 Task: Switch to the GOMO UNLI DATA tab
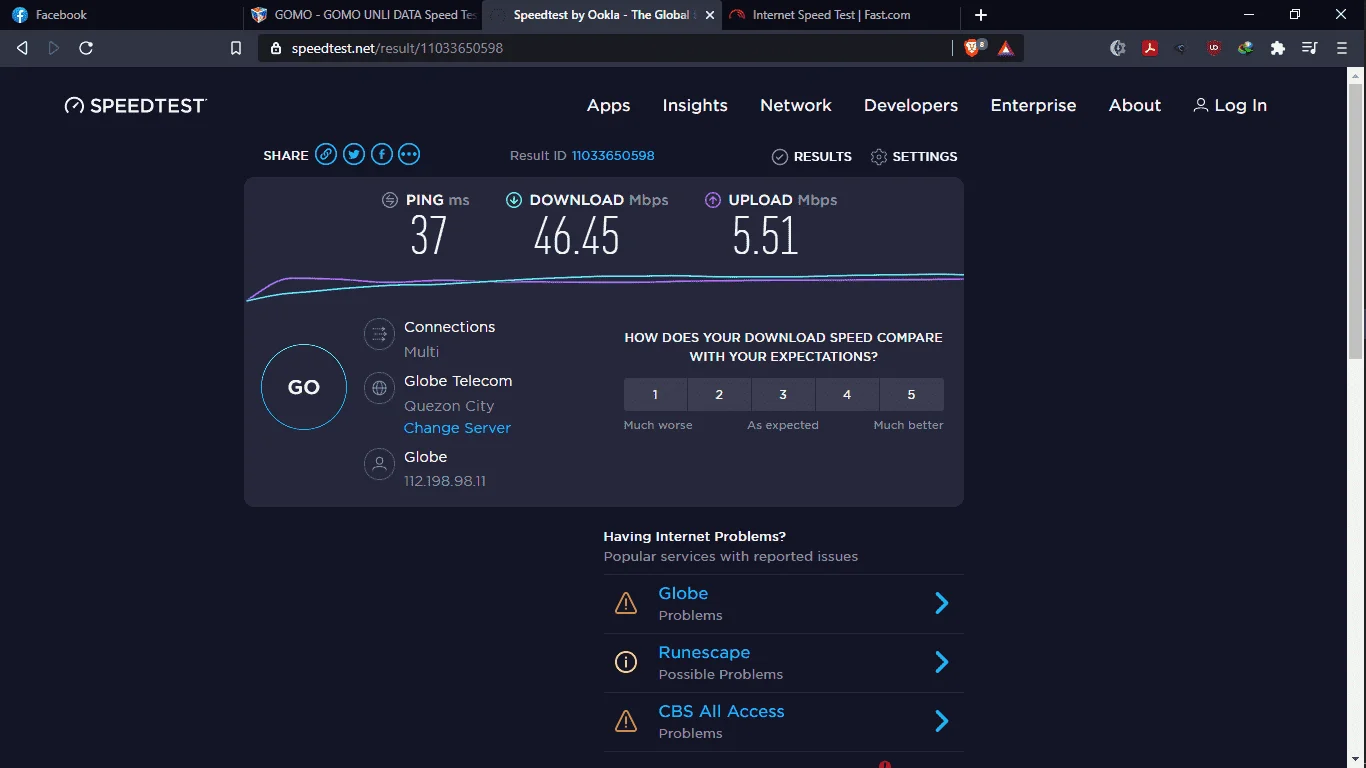362,15
